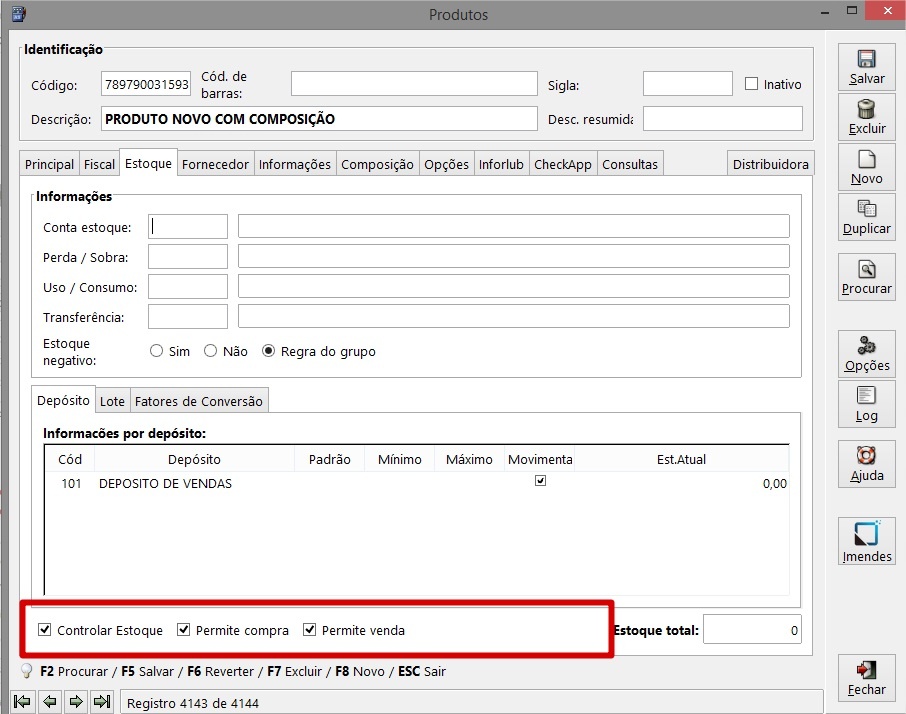Click the Código input field

point(146,84)
